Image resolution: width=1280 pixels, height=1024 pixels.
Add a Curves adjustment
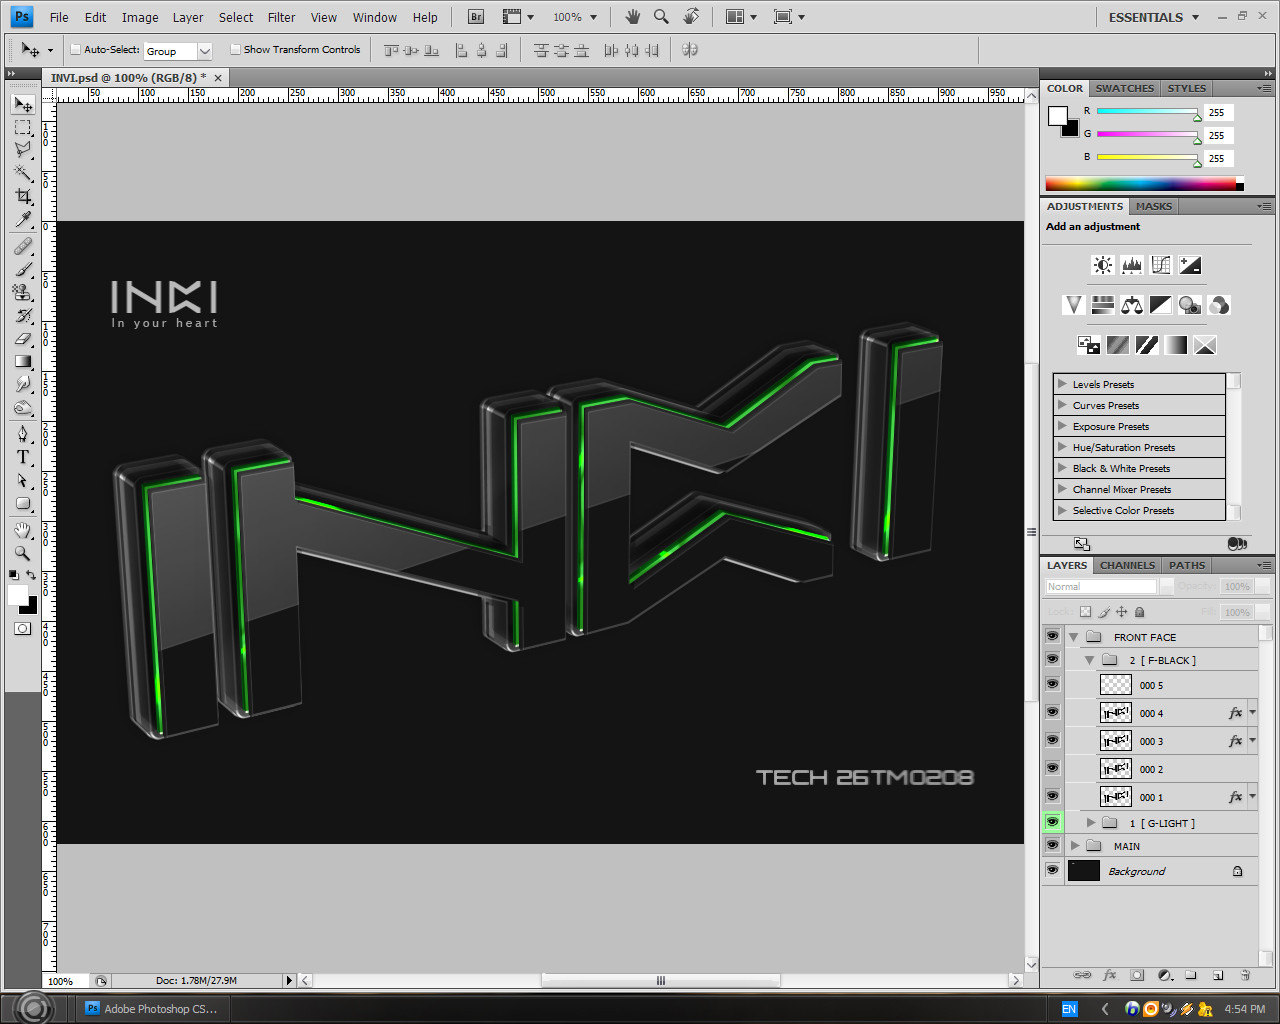click(x=1161, y=265)
